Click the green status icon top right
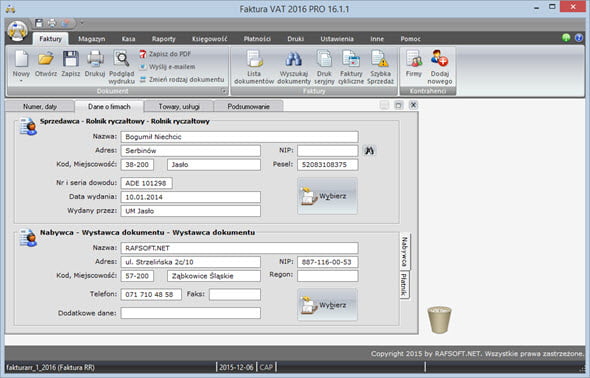The height and width of the screenshot is (378, 590). tap(566, 37)
